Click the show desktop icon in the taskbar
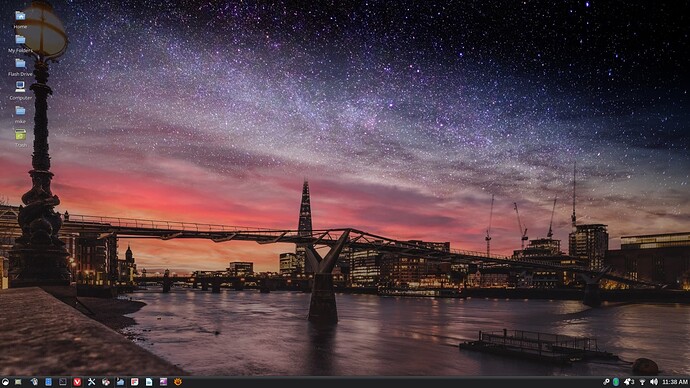This screenshot has height=388, width=690. (18, 382)
